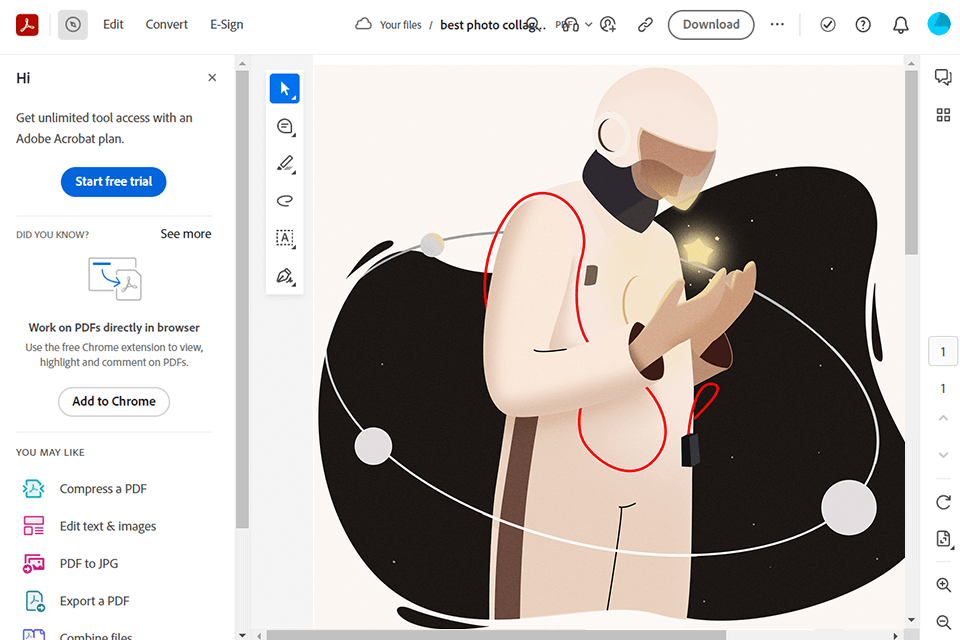The width and height of the screenshot is (960, 640).
Task: Open the Comments panel icon
Action: (x=943, y=77)
